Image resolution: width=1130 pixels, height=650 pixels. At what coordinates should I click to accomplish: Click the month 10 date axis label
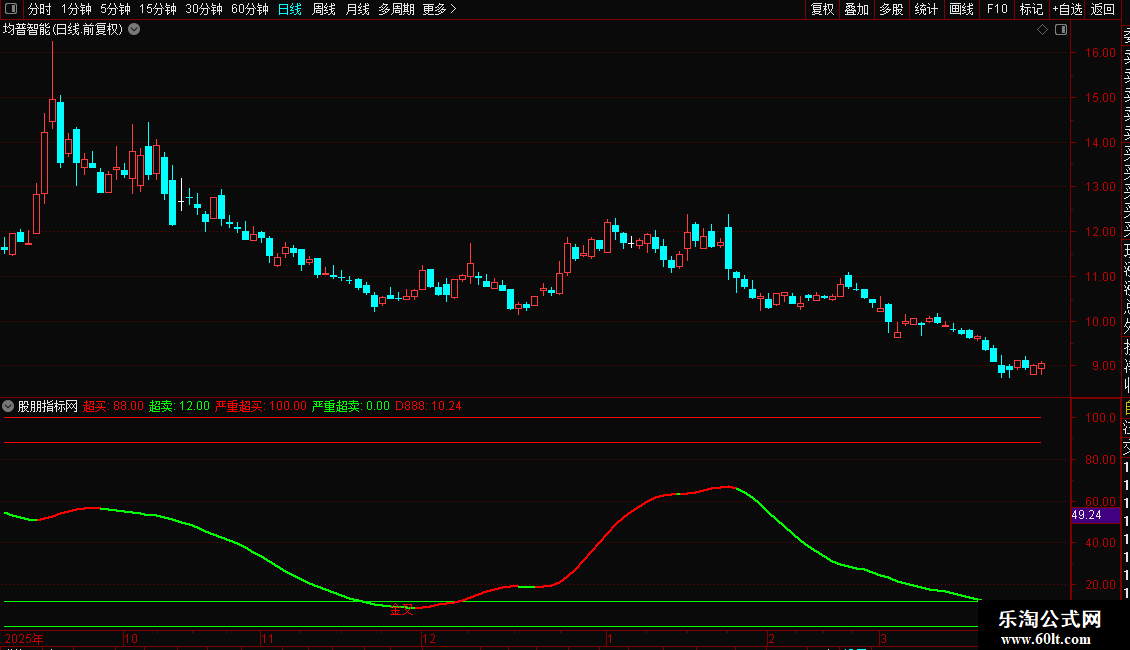point(130,638)
